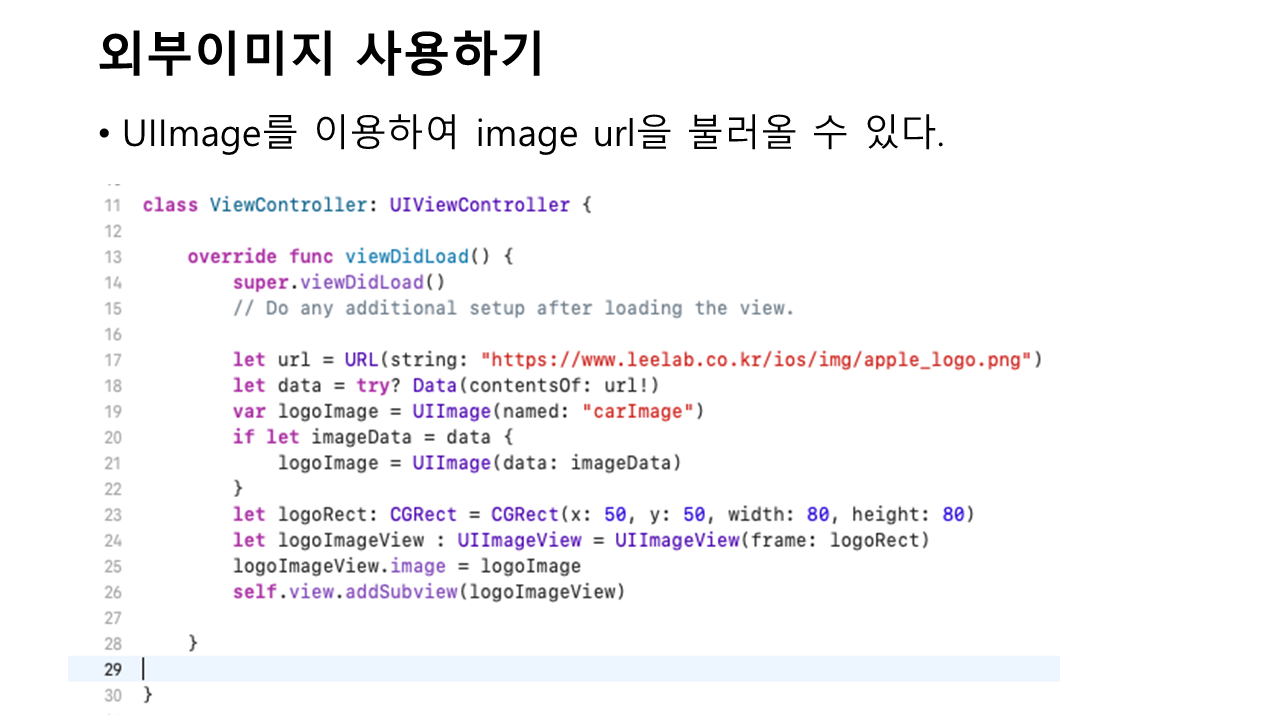Place cursor on highlighted line 29
This screenshot has width=1280, height=720.
point(600,669)
